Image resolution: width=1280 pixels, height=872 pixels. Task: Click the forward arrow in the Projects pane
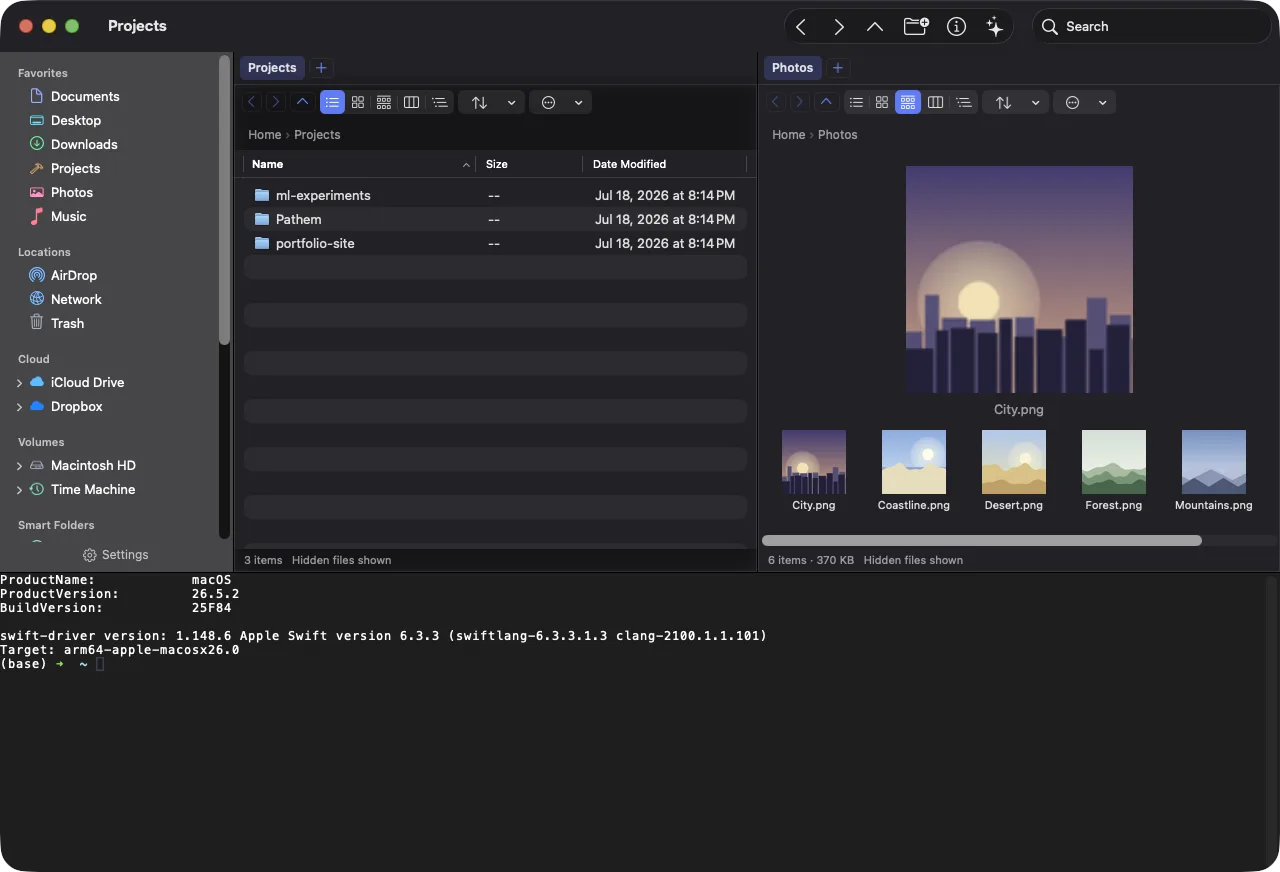pyautogui.click(x=276, y=102)
